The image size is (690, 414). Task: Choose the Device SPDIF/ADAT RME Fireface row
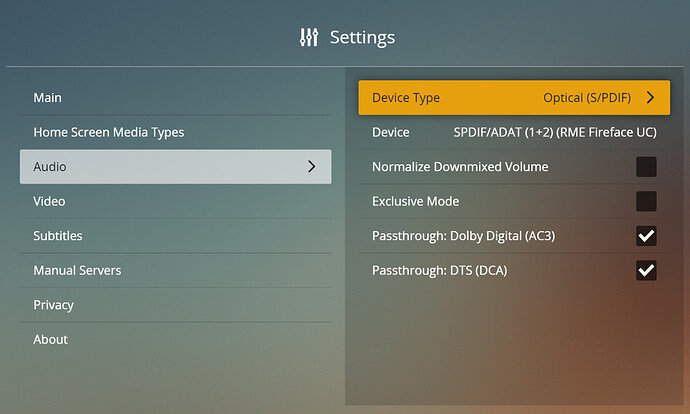tap(514, 132)
